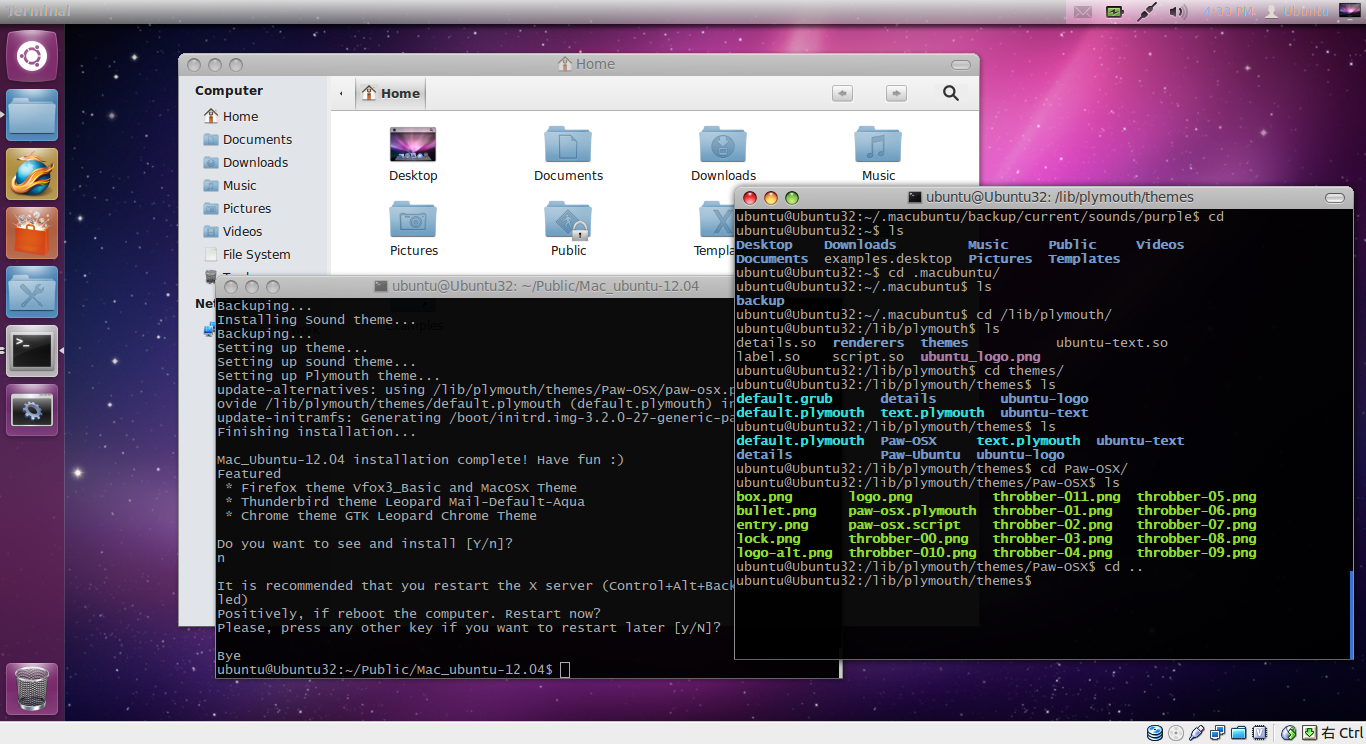Image resolution: width=1366 pixels, height=744 pixels.
Task: Click the mail envelope indicator in top panel
Action: 1082,12
